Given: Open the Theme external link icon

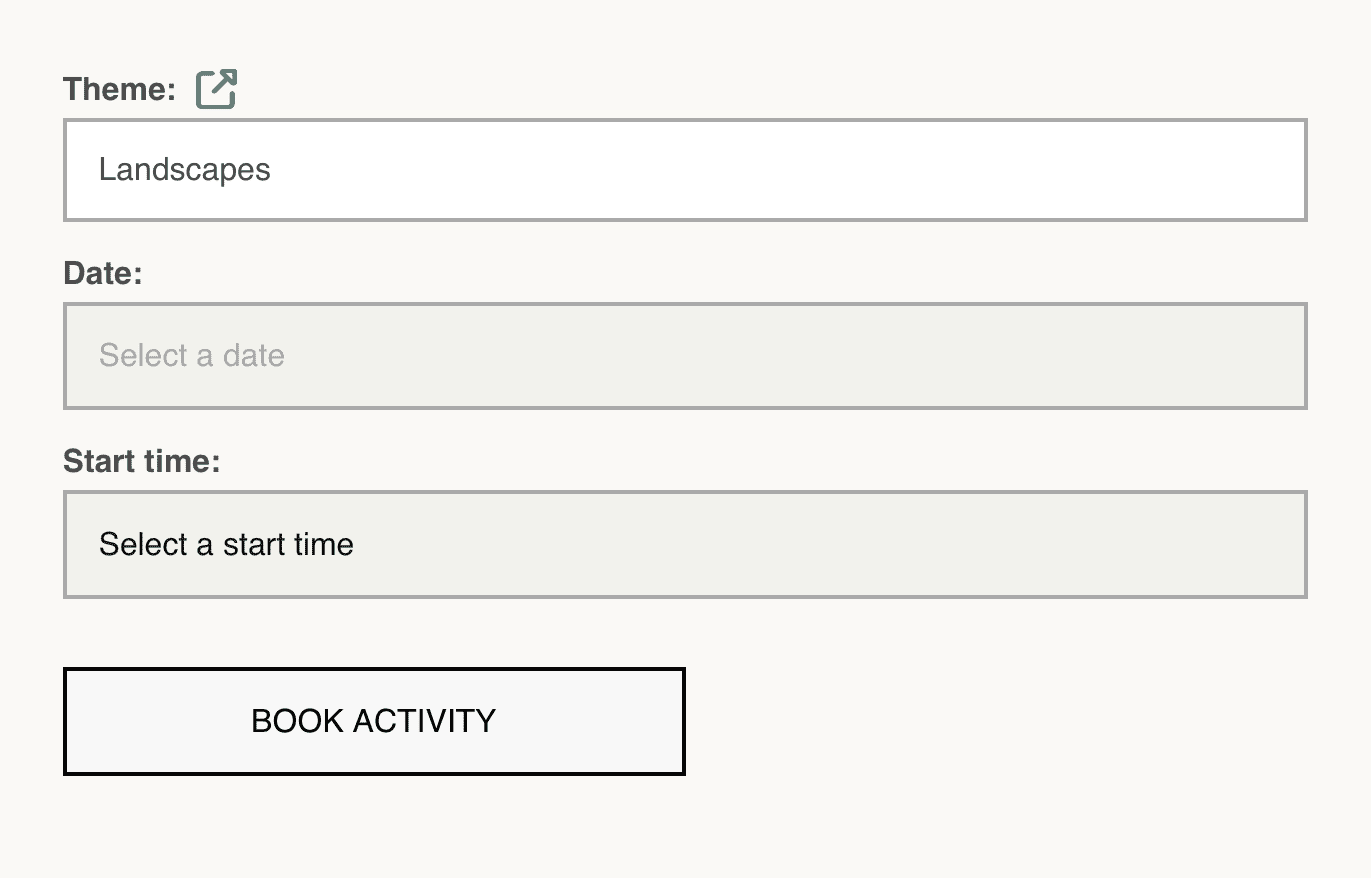Looking at the screenshot, I should tap(216, 89).
